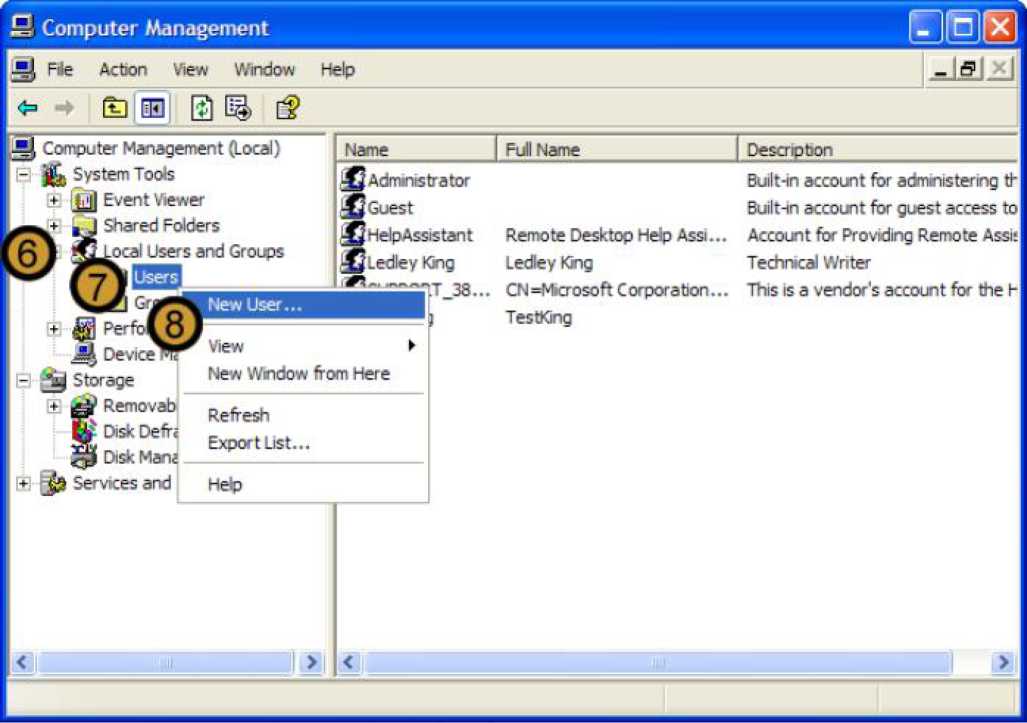The image size is (1027, 723).
Task: Click the Description column header
Action: pos(875,150)
